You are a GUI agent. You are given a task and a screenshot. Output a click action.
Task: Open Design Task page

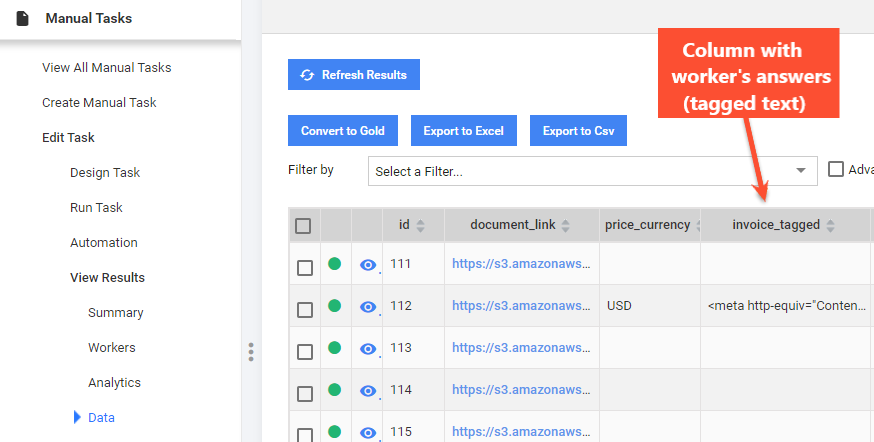click(x=105, y=173)
